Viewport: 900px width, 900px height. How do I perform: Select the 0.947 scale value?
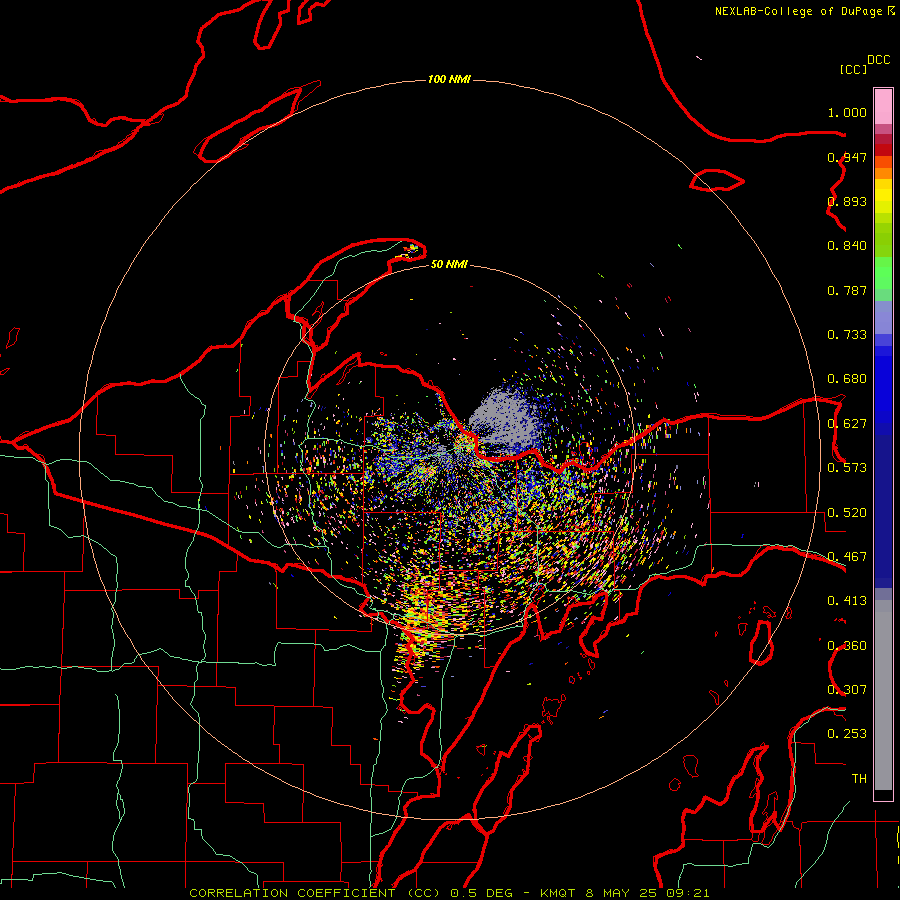click(847, 157)
